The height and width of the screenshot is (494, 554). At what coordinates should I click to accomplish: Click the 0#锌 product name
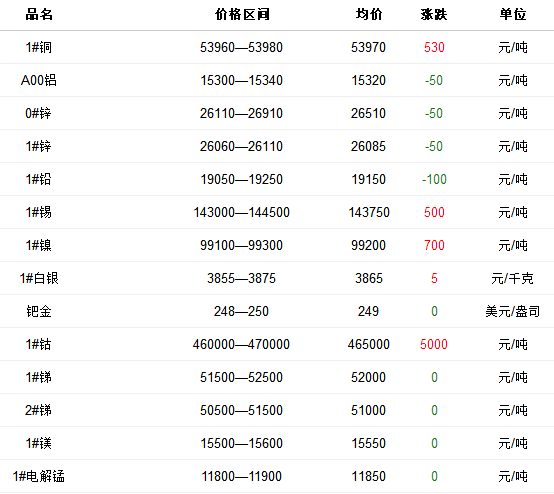(x=38, y=113)
